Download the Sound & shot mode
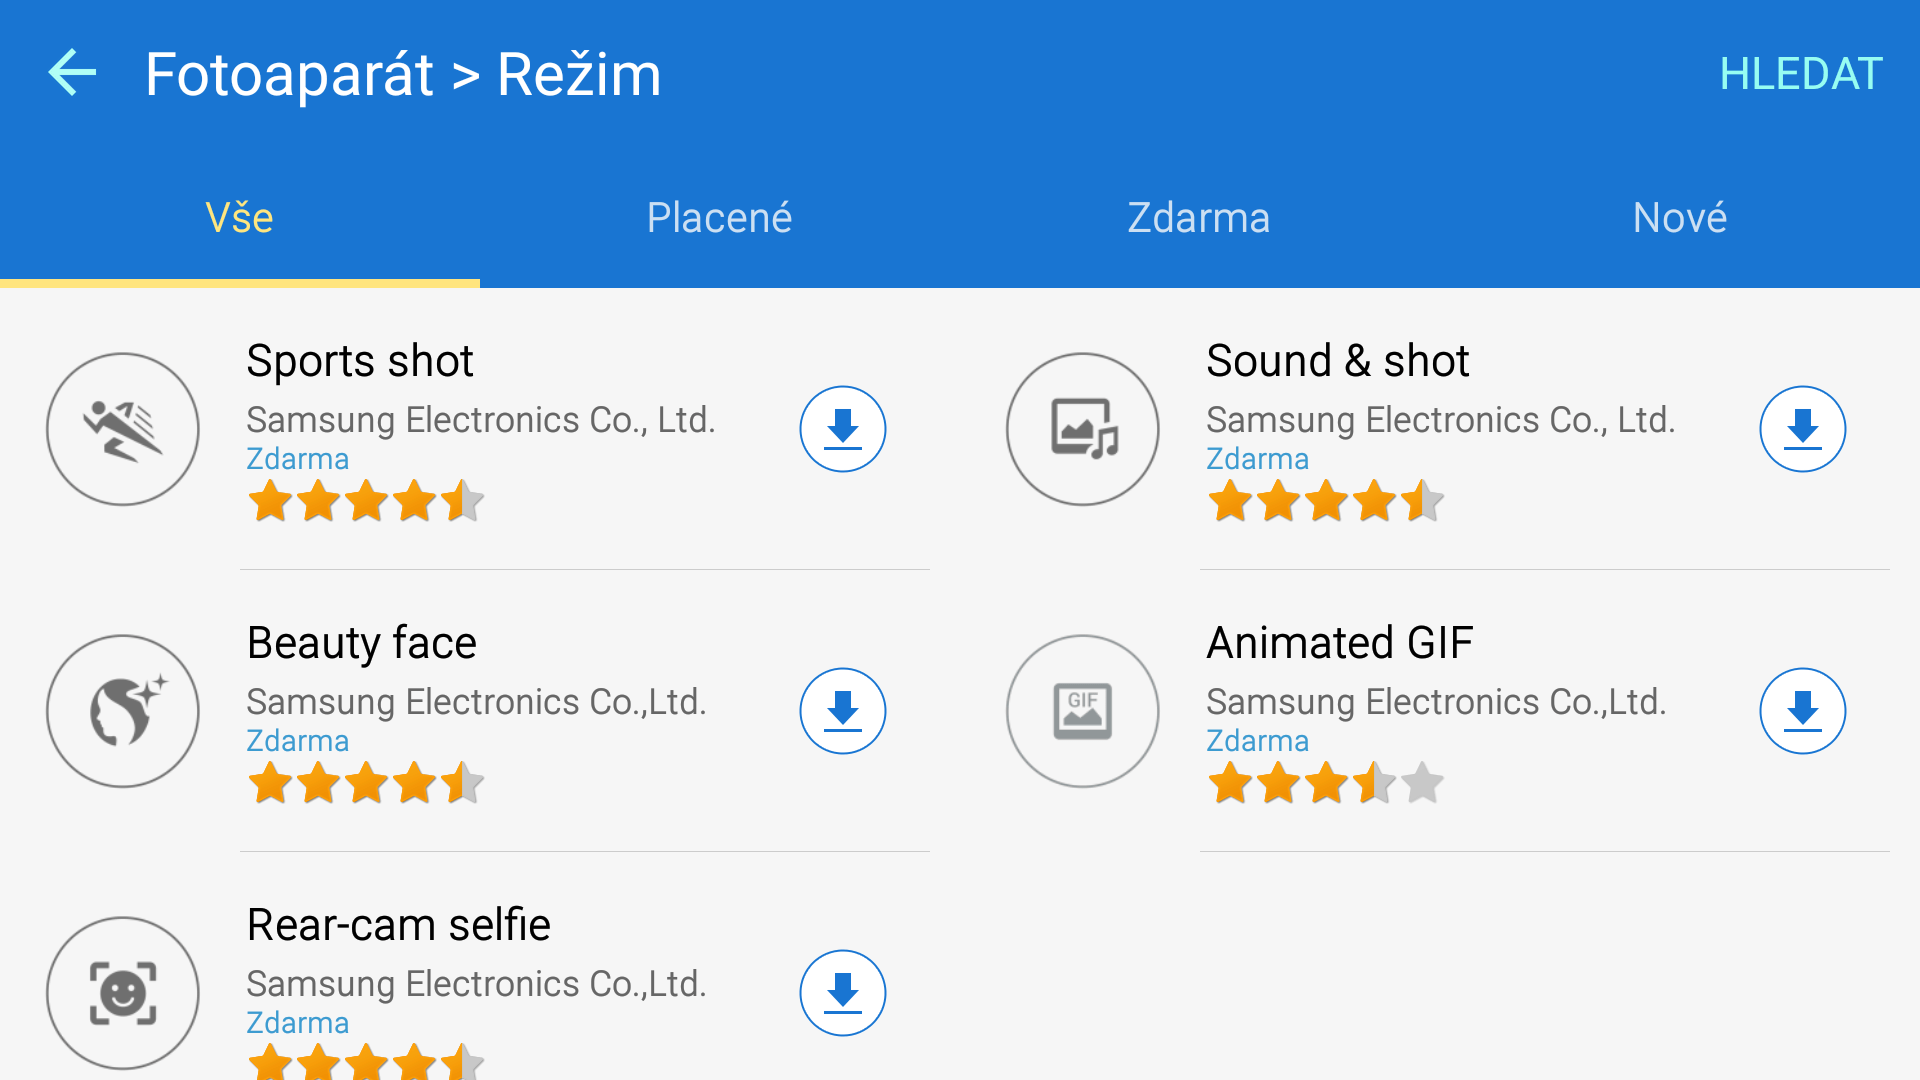1920x1080 pixels. (x=1803, y=429)
